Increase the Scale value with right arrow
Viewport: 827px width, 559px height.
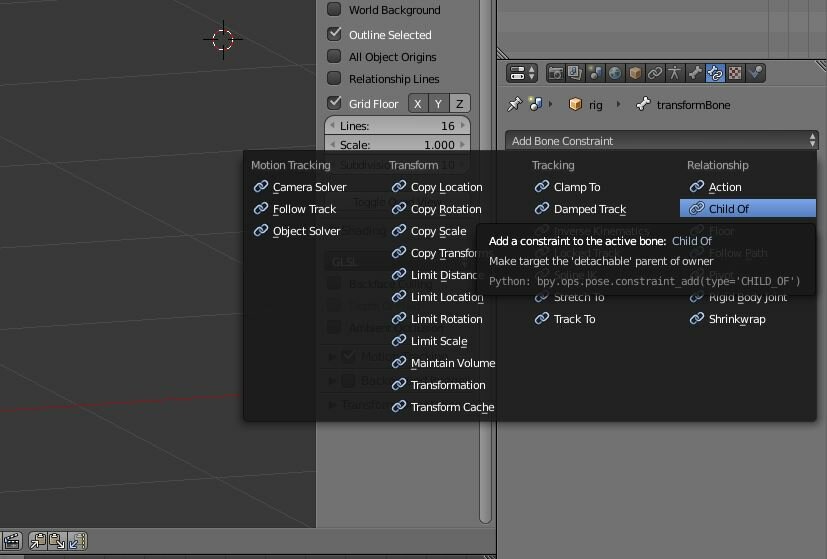coord(463,144)
